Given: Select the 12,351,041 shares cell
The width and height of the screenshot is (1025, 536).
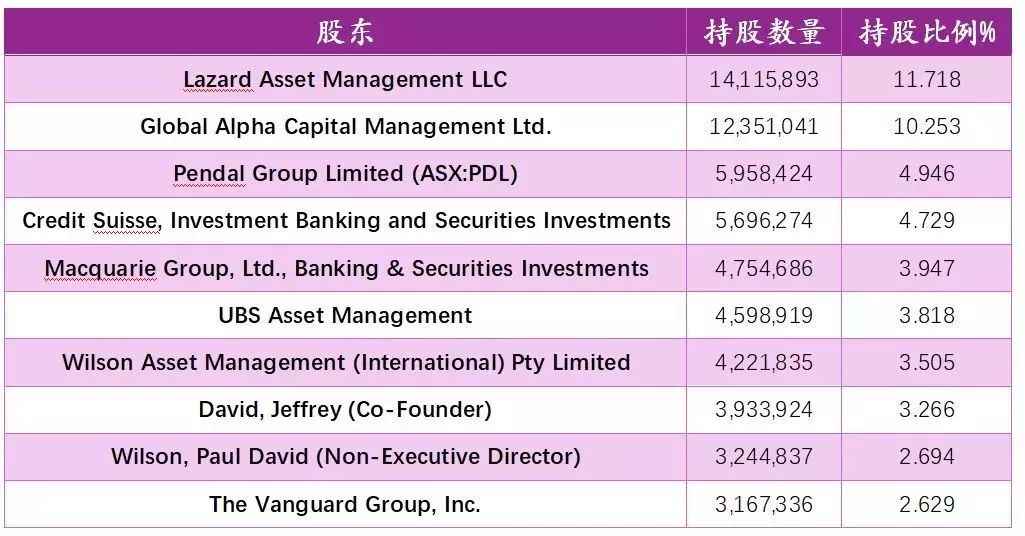Looking at the screenshot, I should tap(764, 127).
